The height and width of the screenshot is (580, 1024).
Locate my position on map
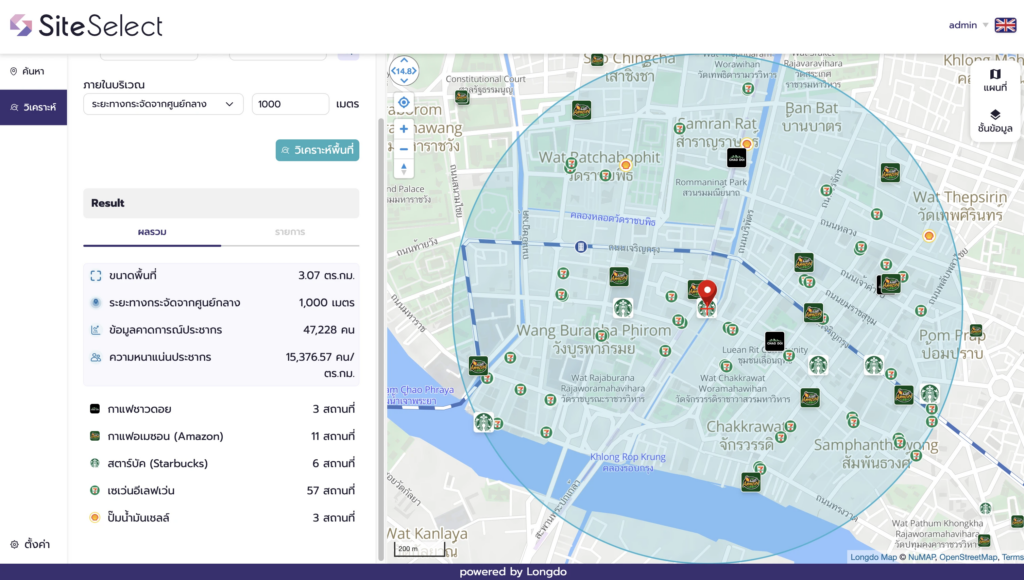pyautogui.click(x=404, y=103)
